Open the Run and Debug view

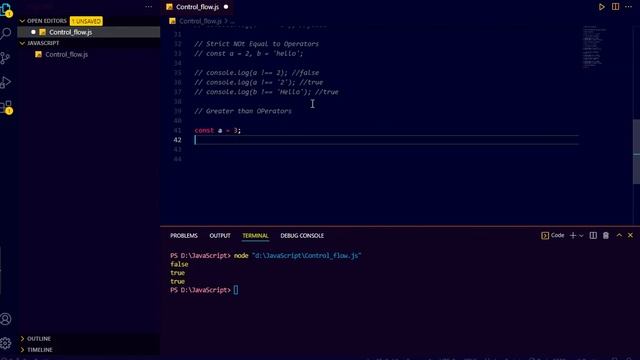click(6, 82)
